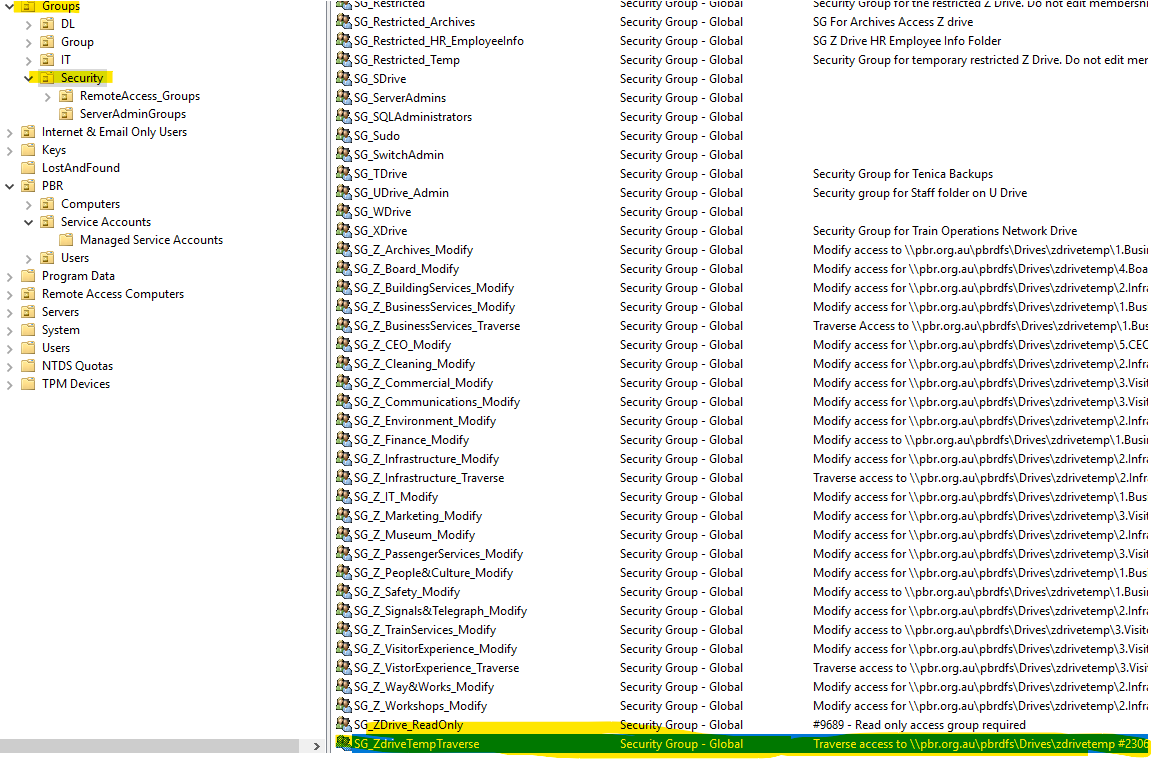
Task: Click the SG_ServerAdmins group icon
Action: (x=343, y=97)
